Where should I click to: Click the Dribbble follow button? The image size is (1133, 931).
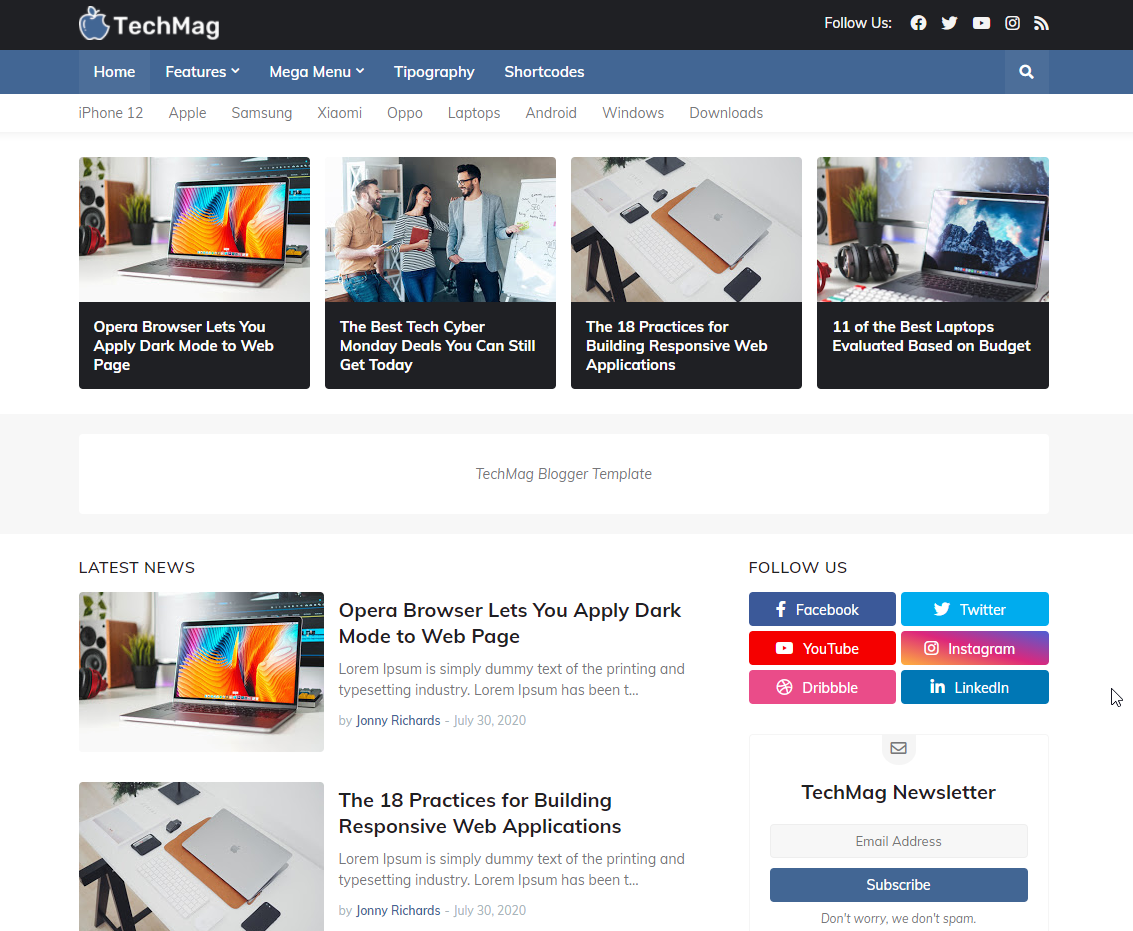coord(822,687)
